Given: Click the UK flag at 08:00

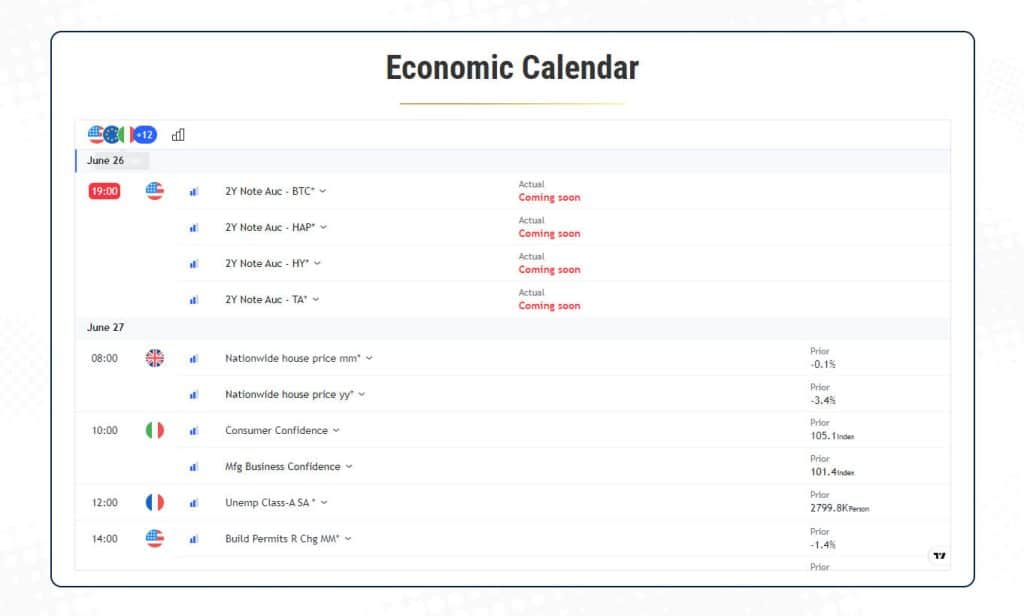Looking at the screenshot, I should point(155,358).
